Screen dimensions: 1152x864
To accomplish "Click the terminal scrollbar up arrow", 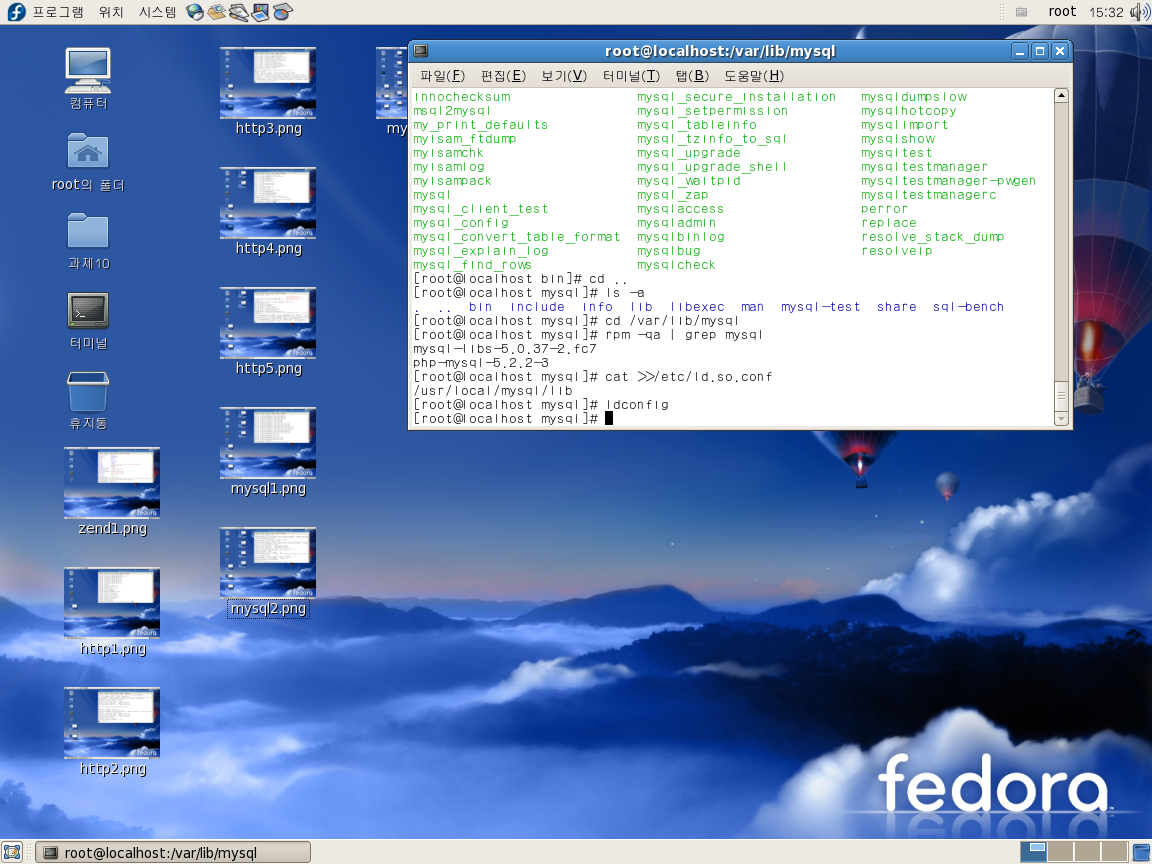I will (1061, 96).
